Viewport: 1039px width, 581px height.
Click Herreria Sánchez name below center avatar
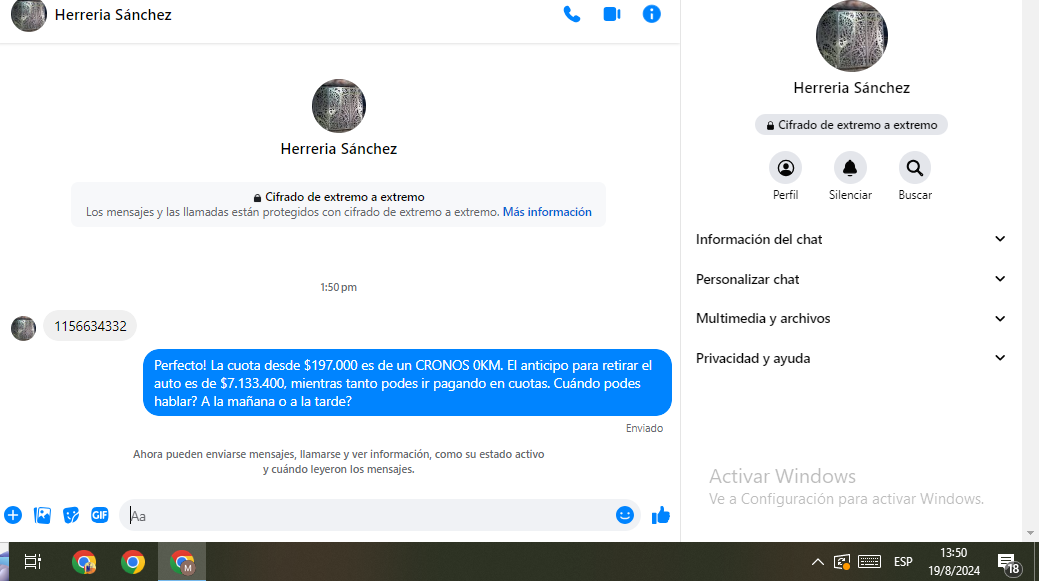[x=339, y=148]
